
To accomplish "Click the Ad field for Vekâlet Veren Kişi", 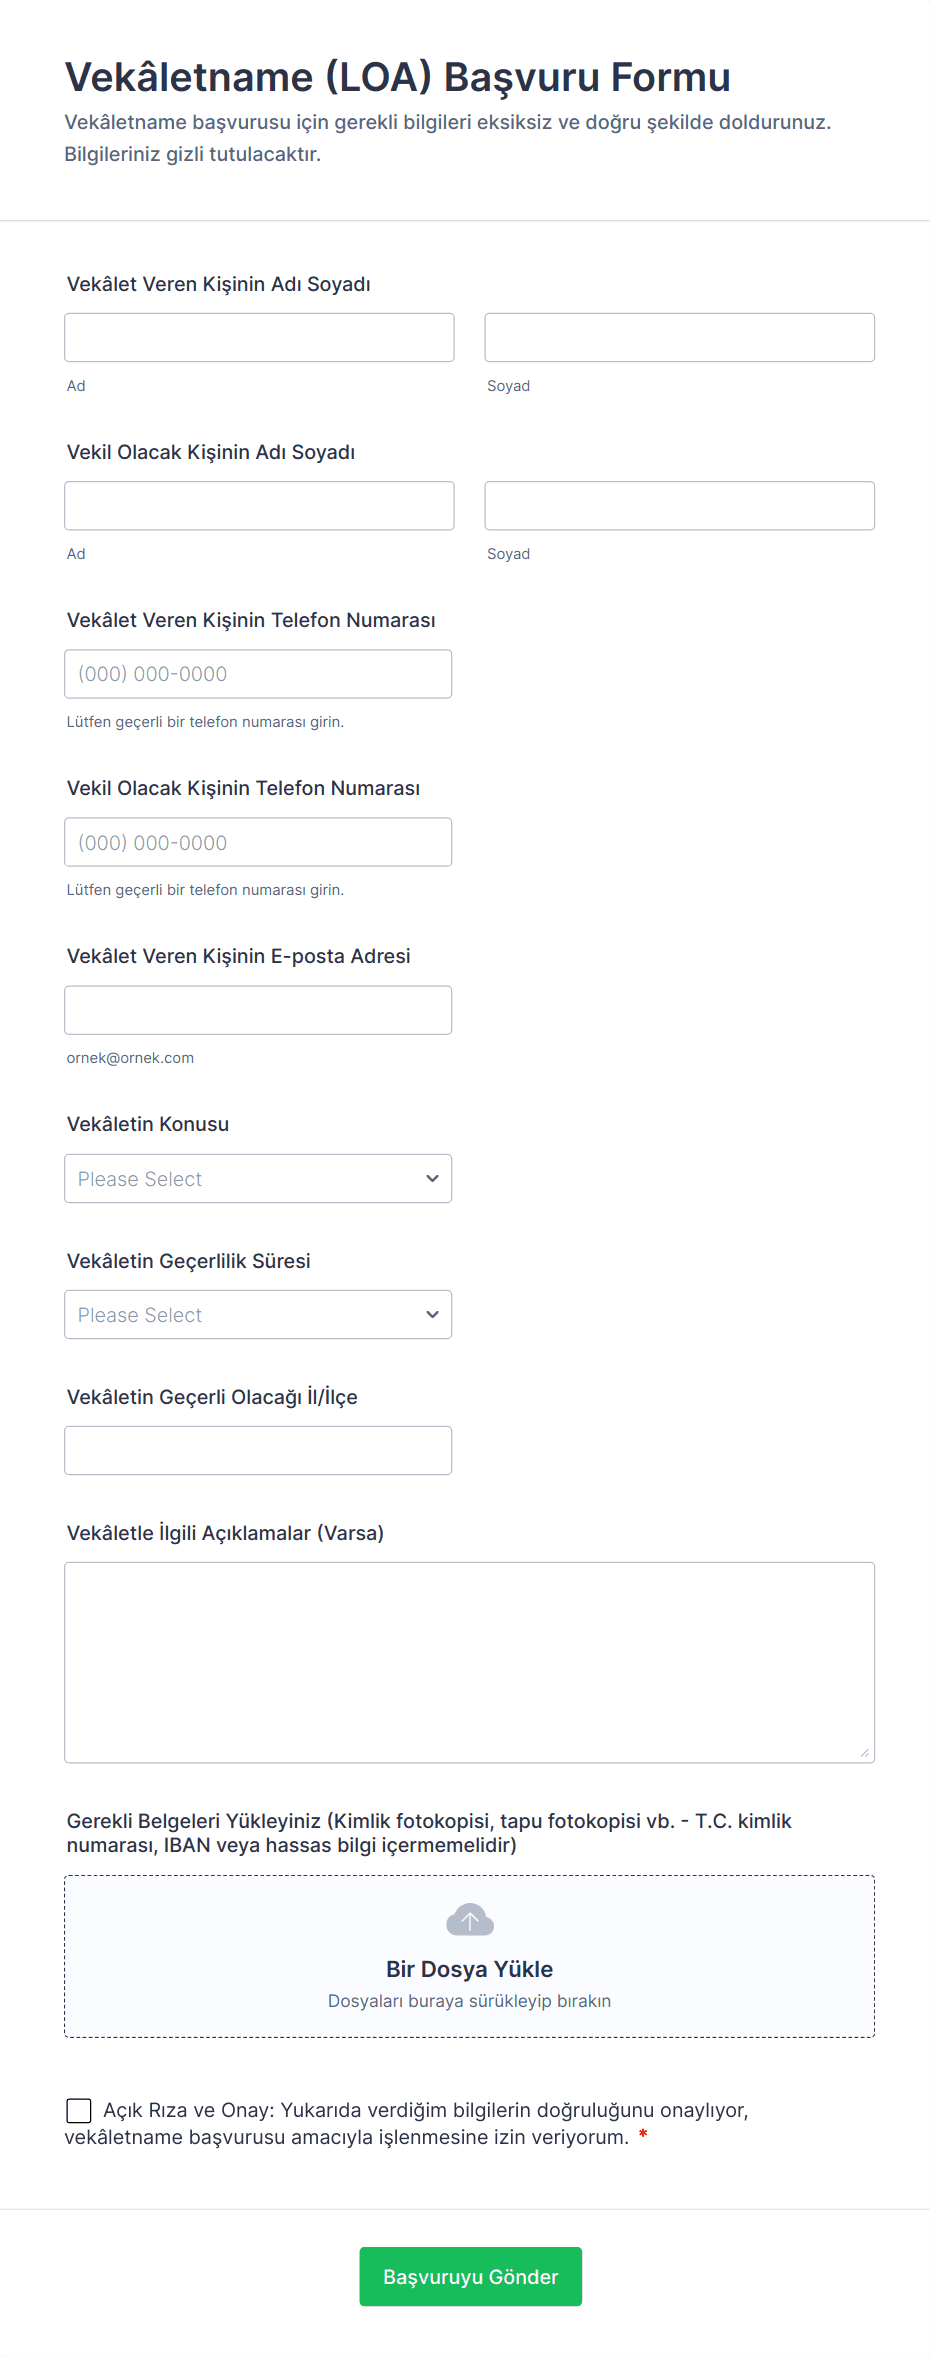I will [258, 337].
